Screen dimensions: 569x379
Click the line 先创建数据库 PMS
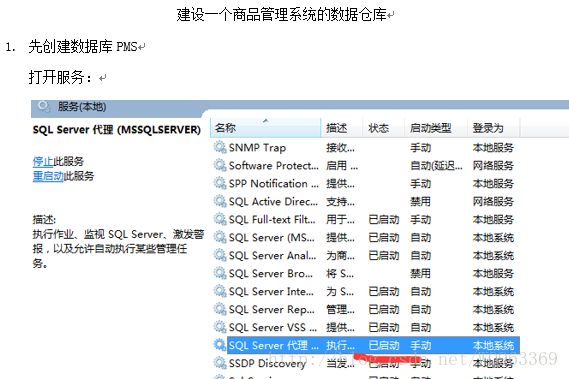pos(83,46)
